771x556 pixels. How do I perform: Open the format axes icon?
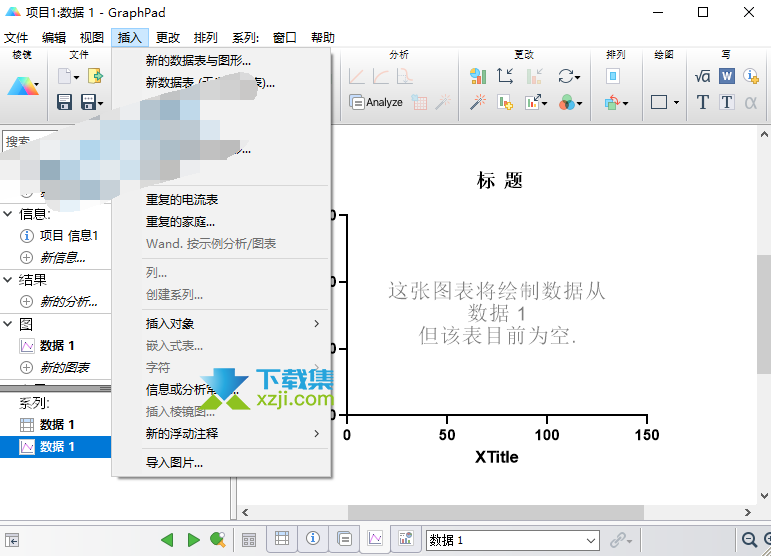pos(505,76)
